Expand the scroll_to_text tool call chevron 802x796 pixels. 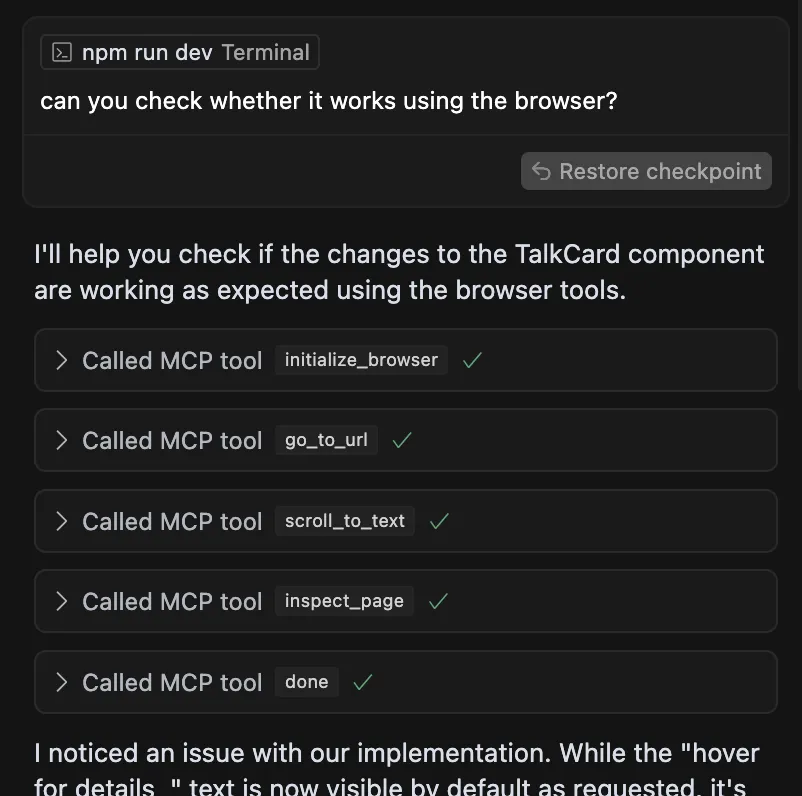click(62, 521)
